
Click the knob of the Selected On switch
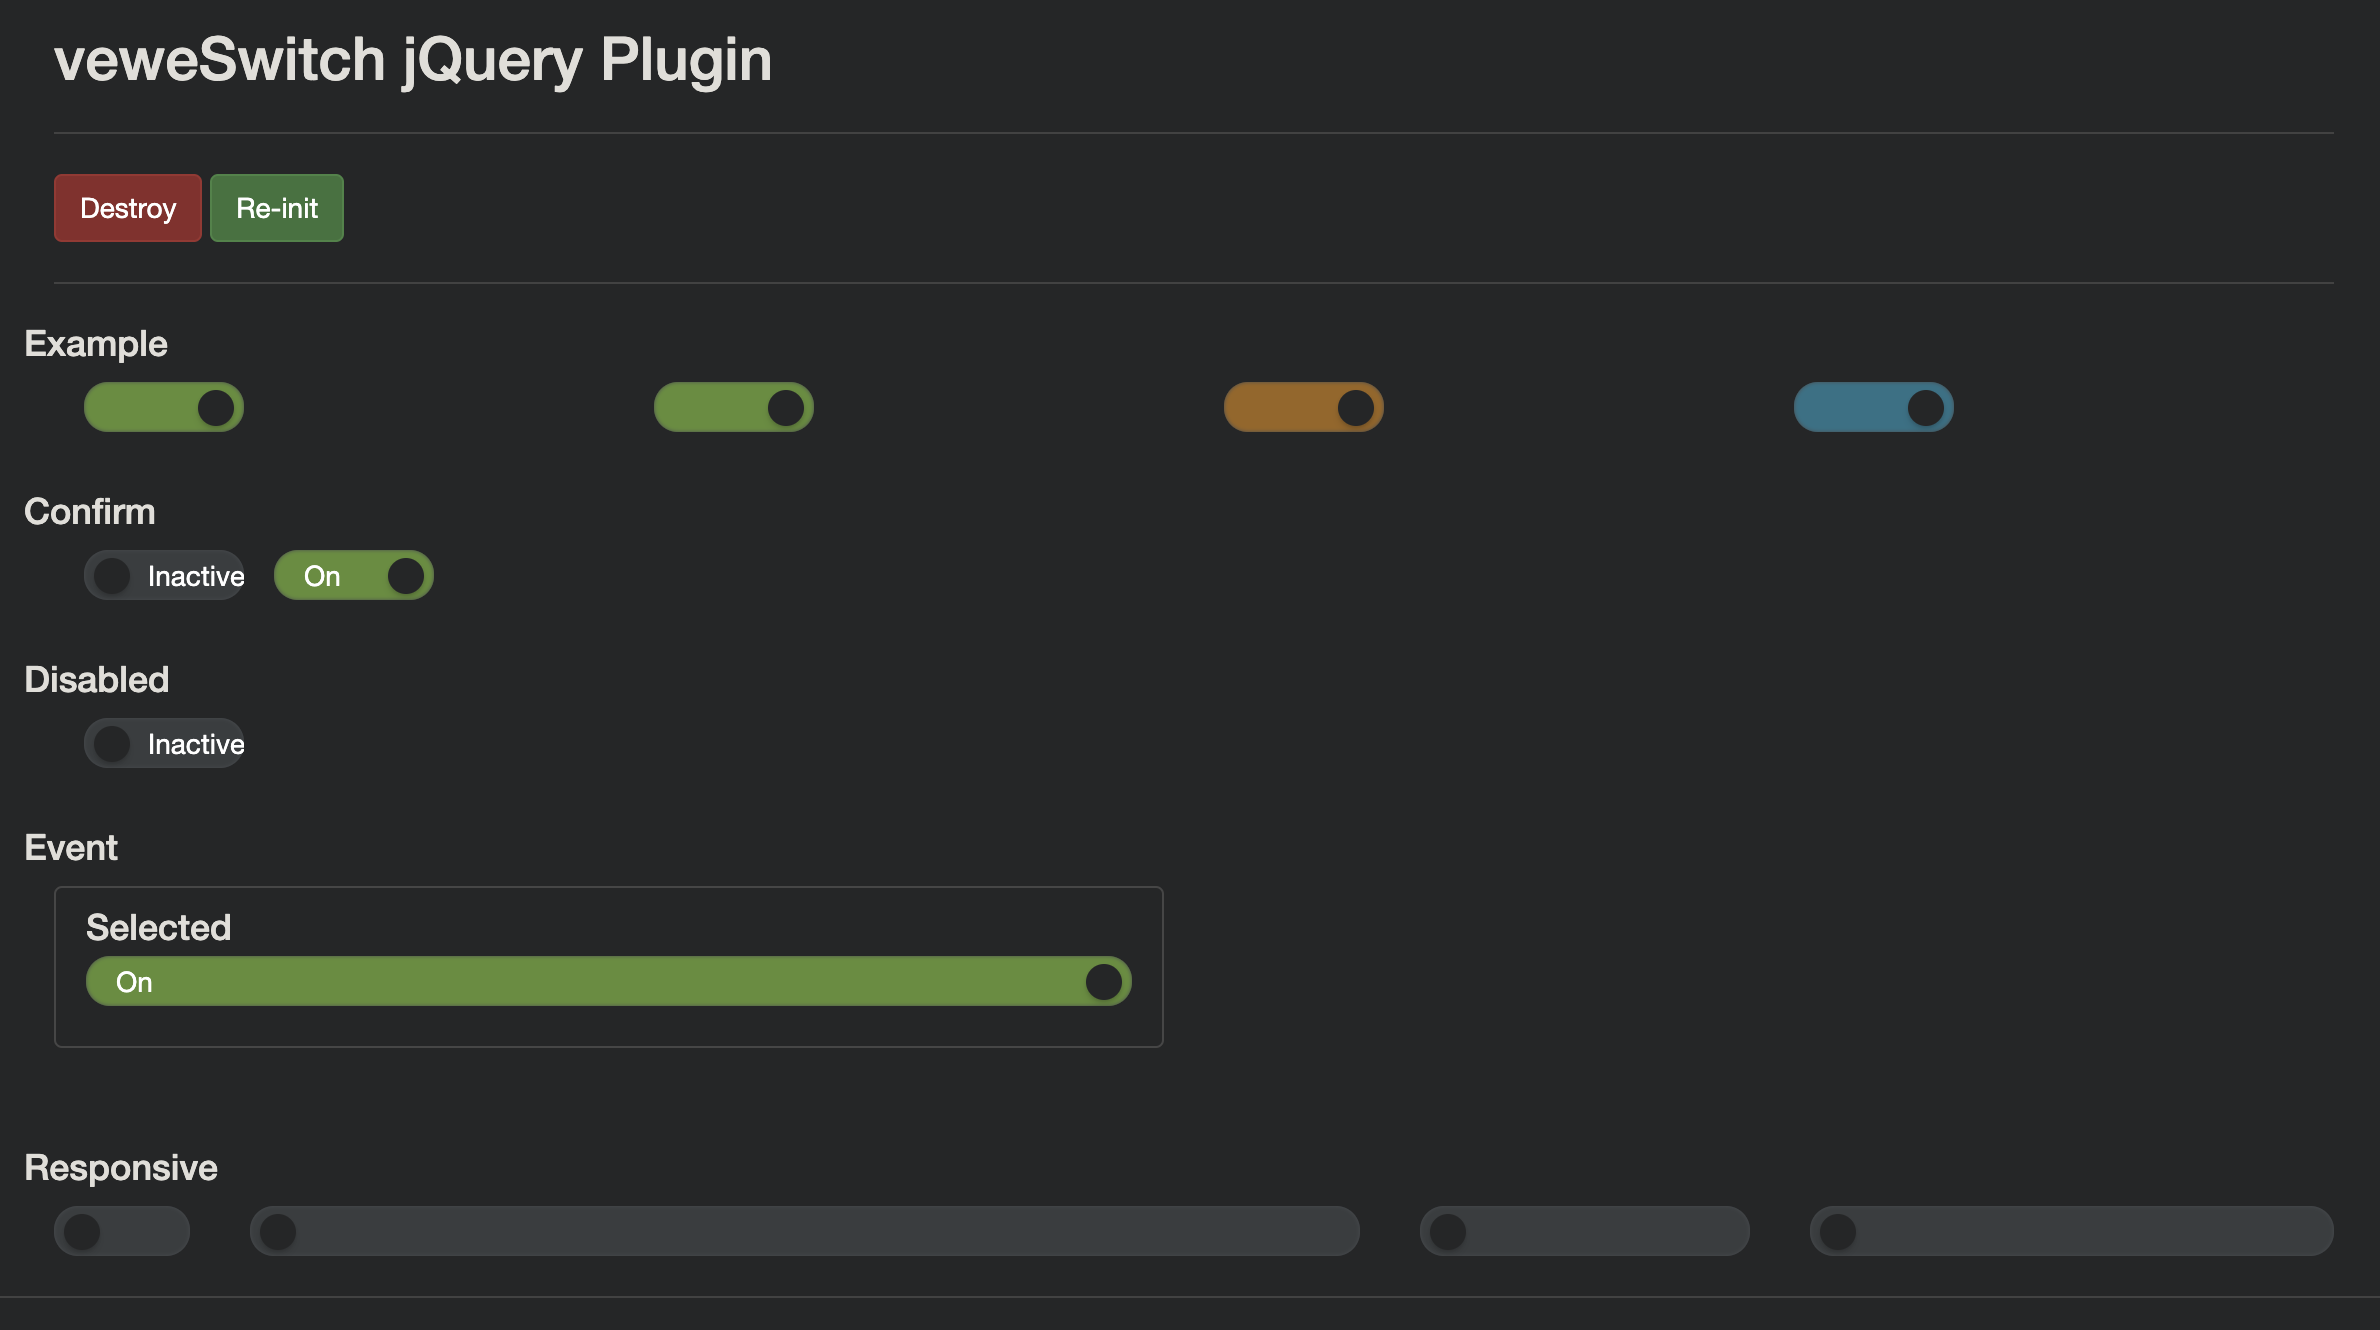click(x=1104, y=981)
